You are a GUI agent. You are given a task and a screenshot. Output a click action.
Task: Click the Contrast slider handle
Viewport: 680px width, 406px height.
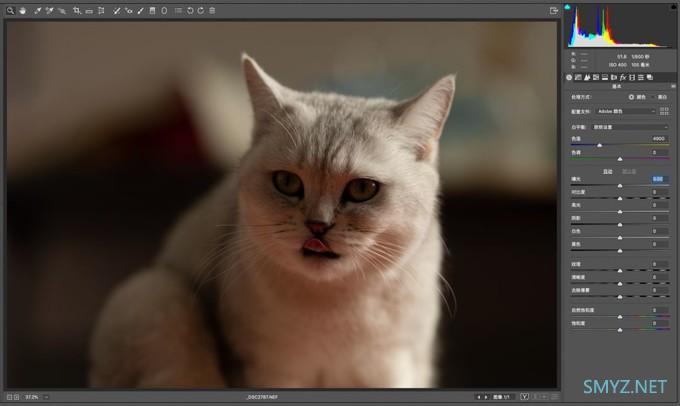point(620,199)
